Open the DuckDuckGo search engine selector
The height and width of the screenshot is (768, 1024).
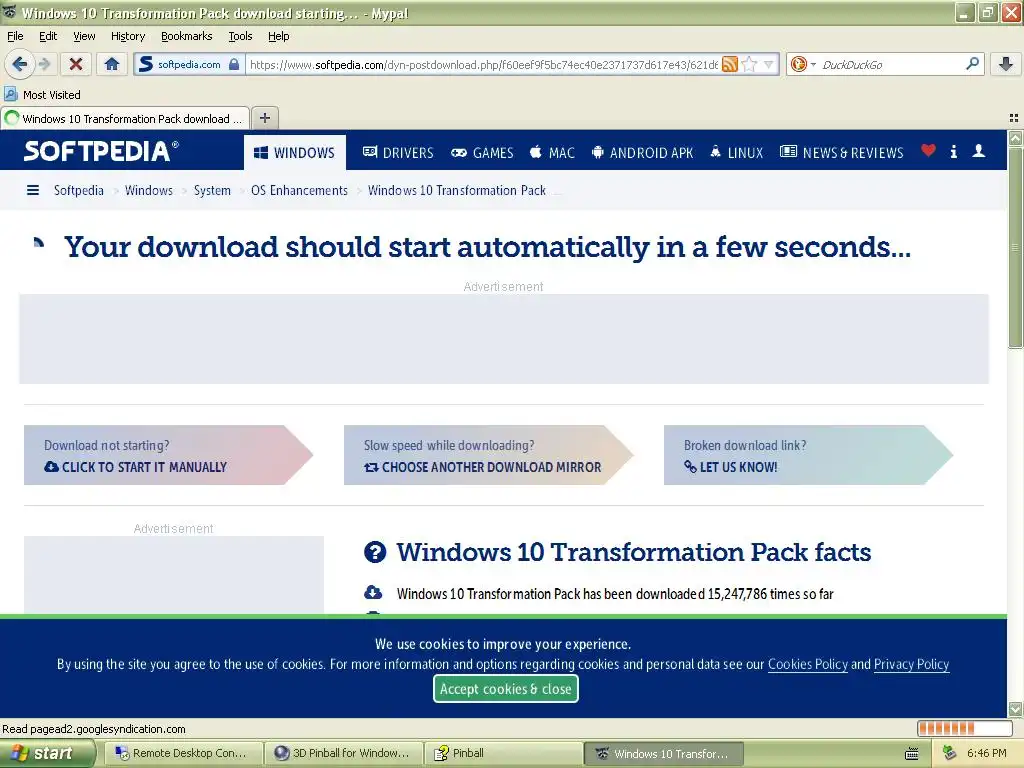pyautogui.click(x=803, y=64)
